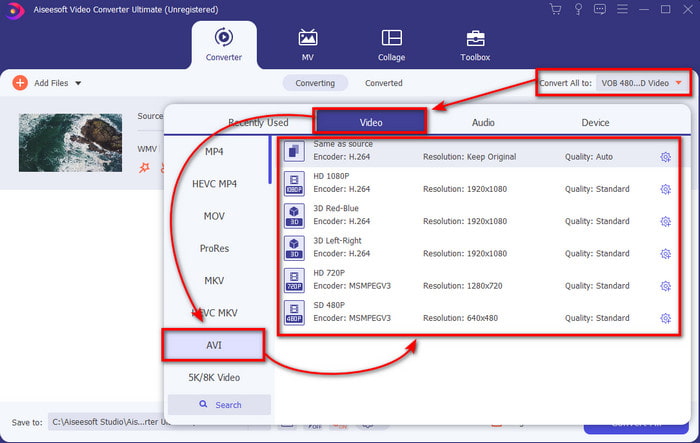Choose 5K/8K Video format
Viewport: 700px width, 443px height.
pos(214,378)
